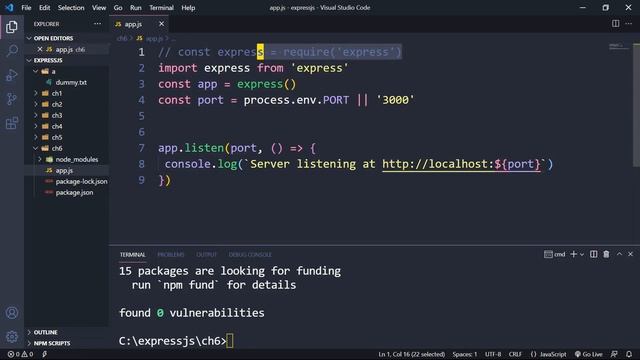
Task: Split the editor right
Action: tap(616, 24)
